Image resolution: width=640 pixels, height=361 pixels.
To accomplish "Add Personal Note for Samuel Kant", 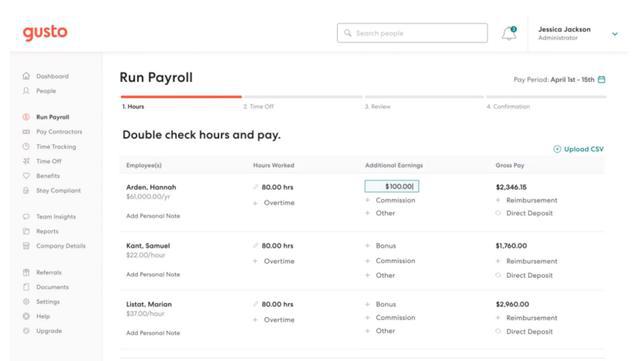I will point(153,274).
